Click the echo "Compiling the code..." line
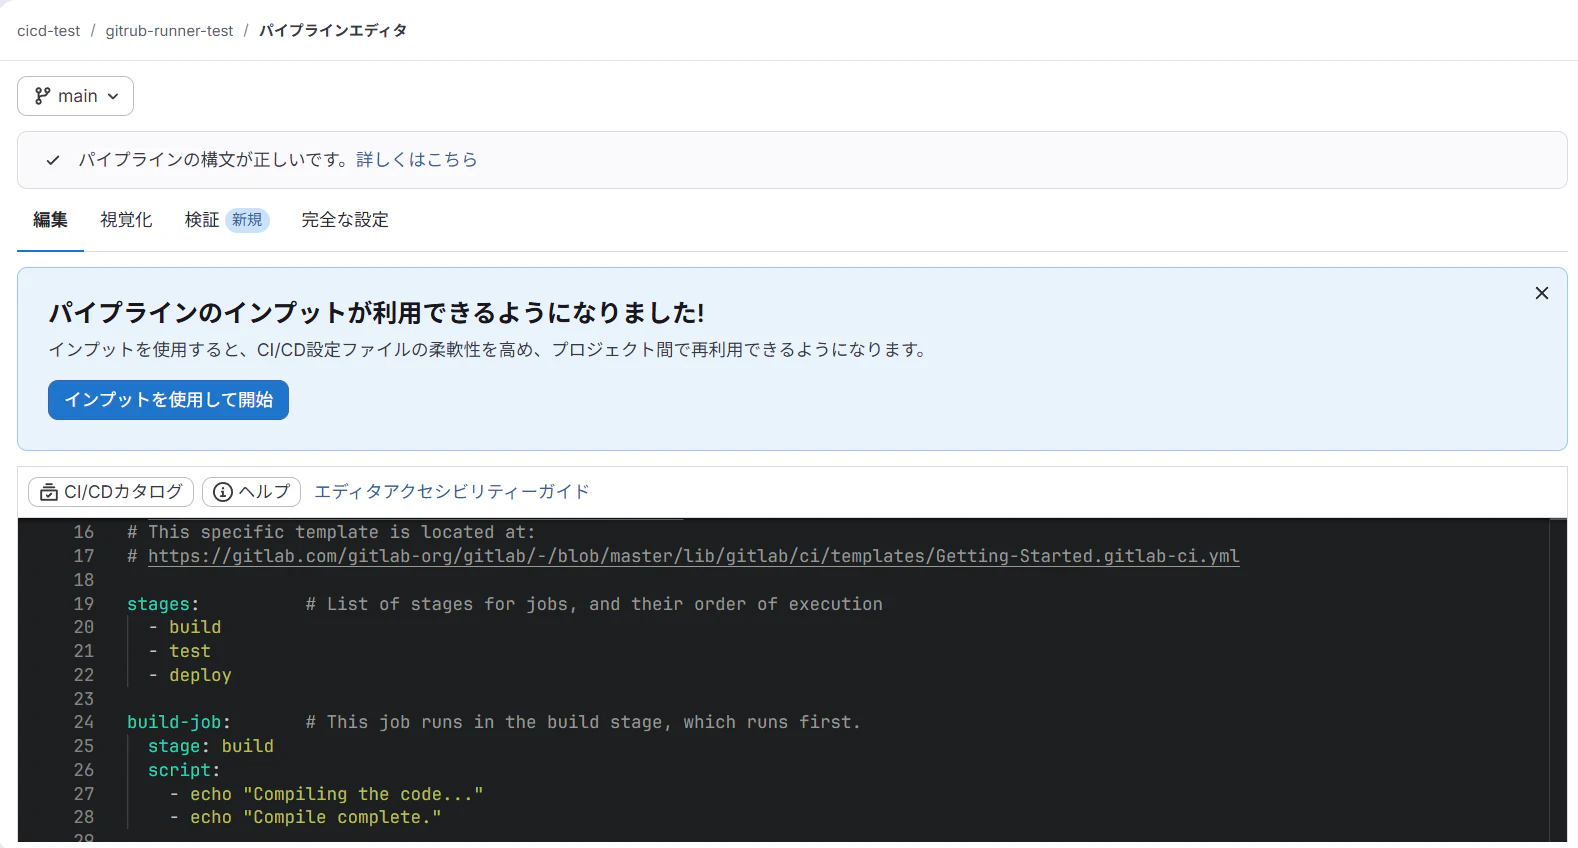 (x=327, y=794)
